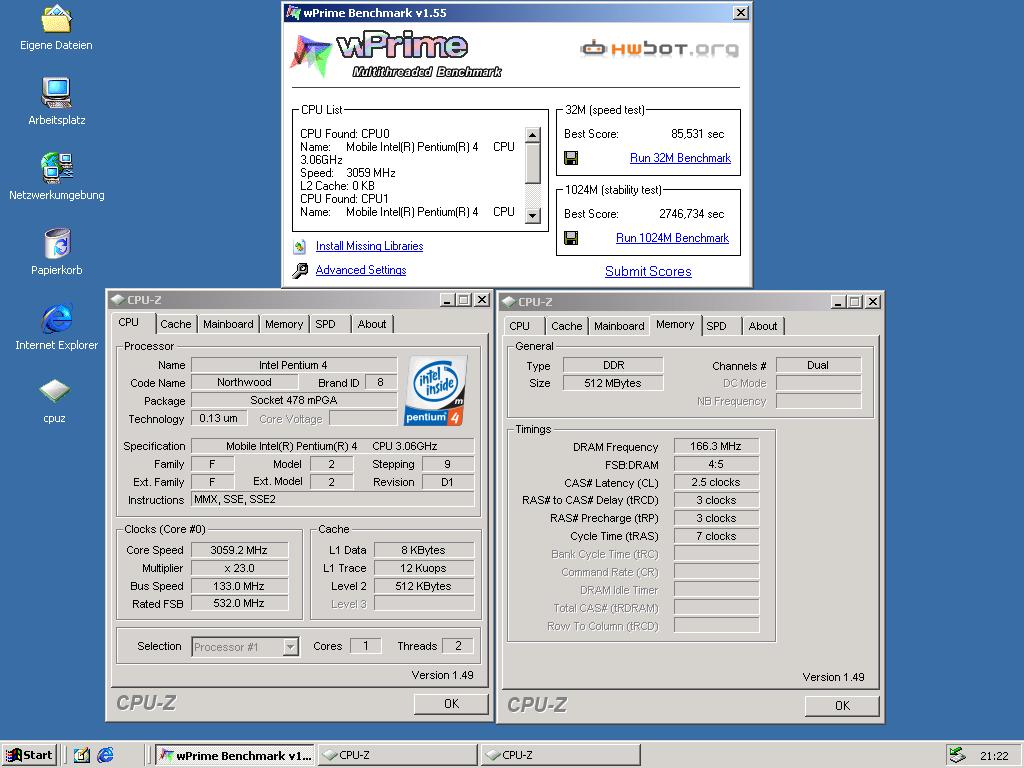This screenshot has width=1024, height=768.
Task: Switch to Cache tab in right CPU-Z
Action: pyautogui.click(x=566, y=326)
